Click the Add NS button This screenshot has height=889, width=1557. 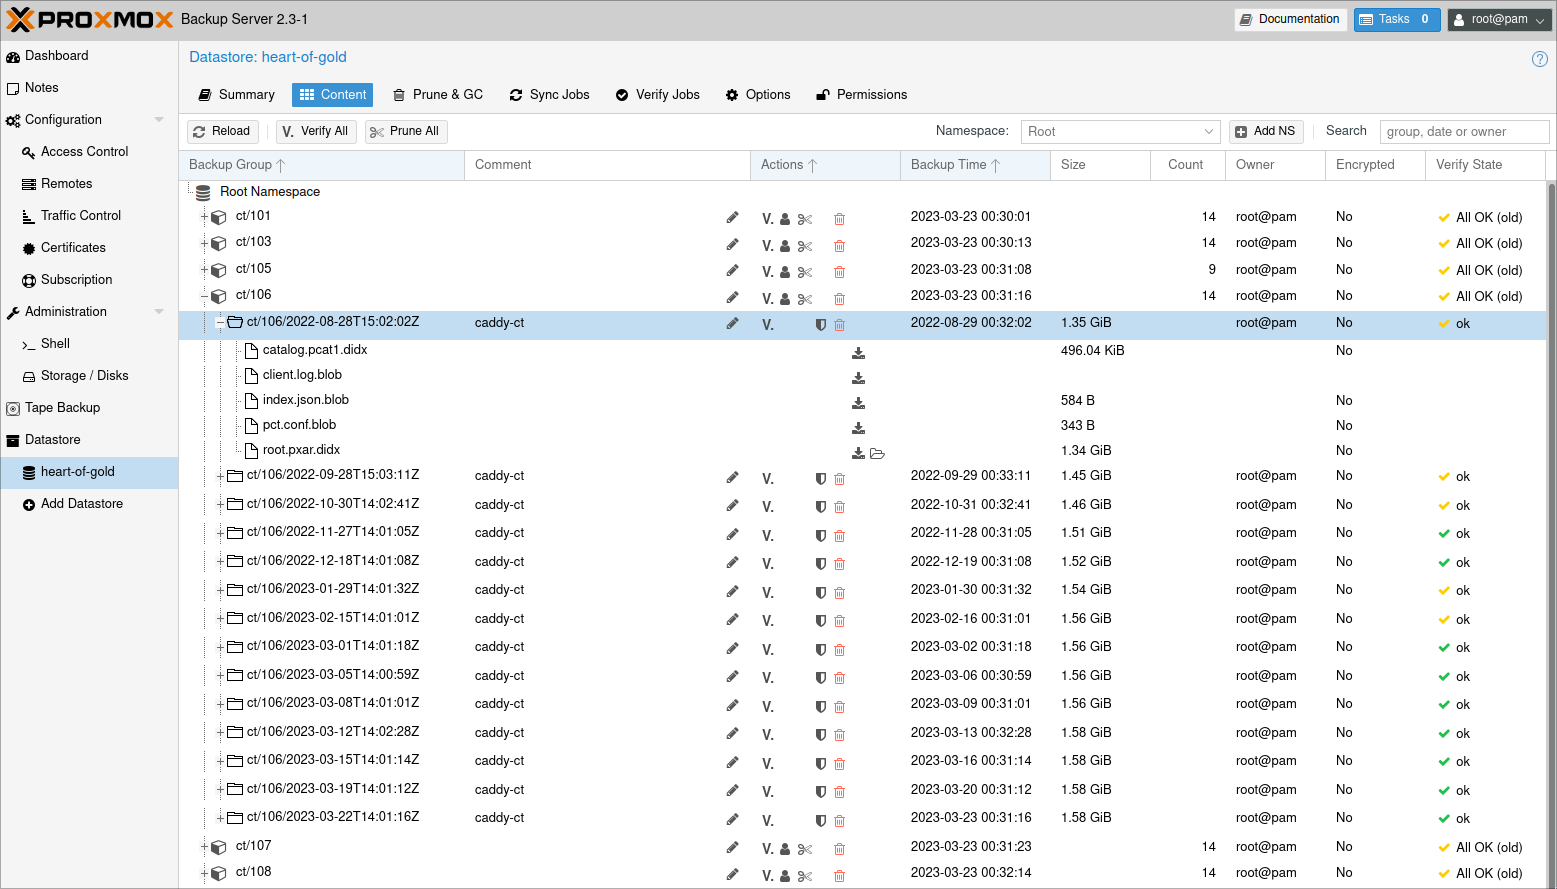tap(1266, 130)
